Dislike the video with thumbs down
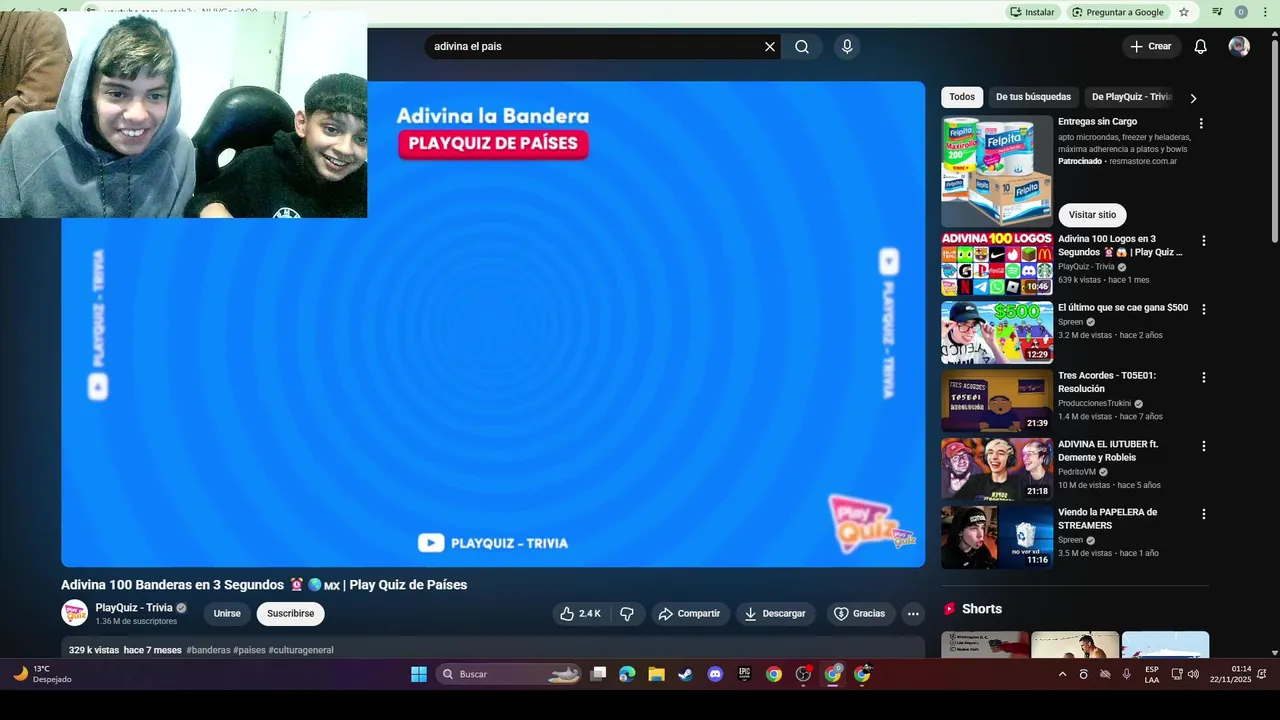This screenshot has width=1280, height=720. (627, 614)
